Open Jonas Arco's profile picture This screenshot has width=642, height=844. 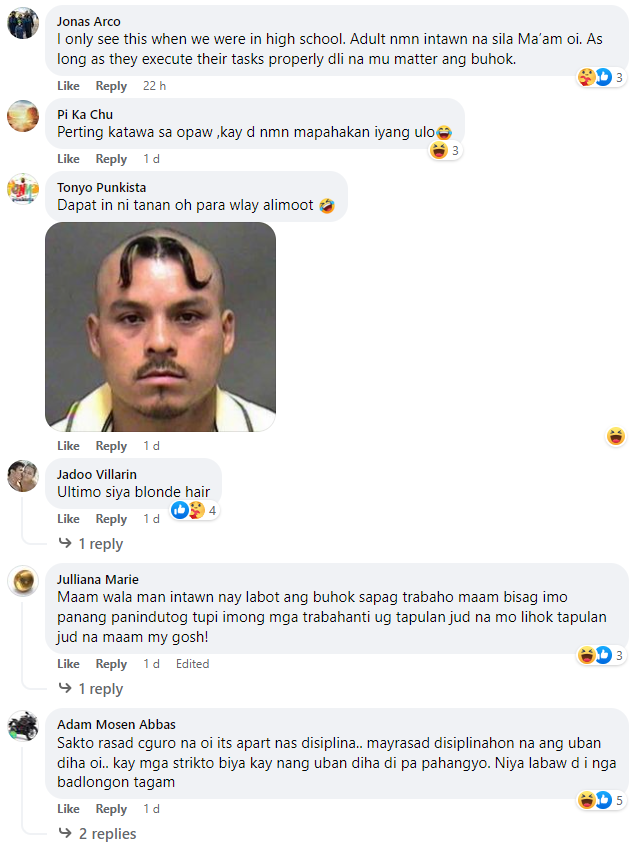click(23, 23)
